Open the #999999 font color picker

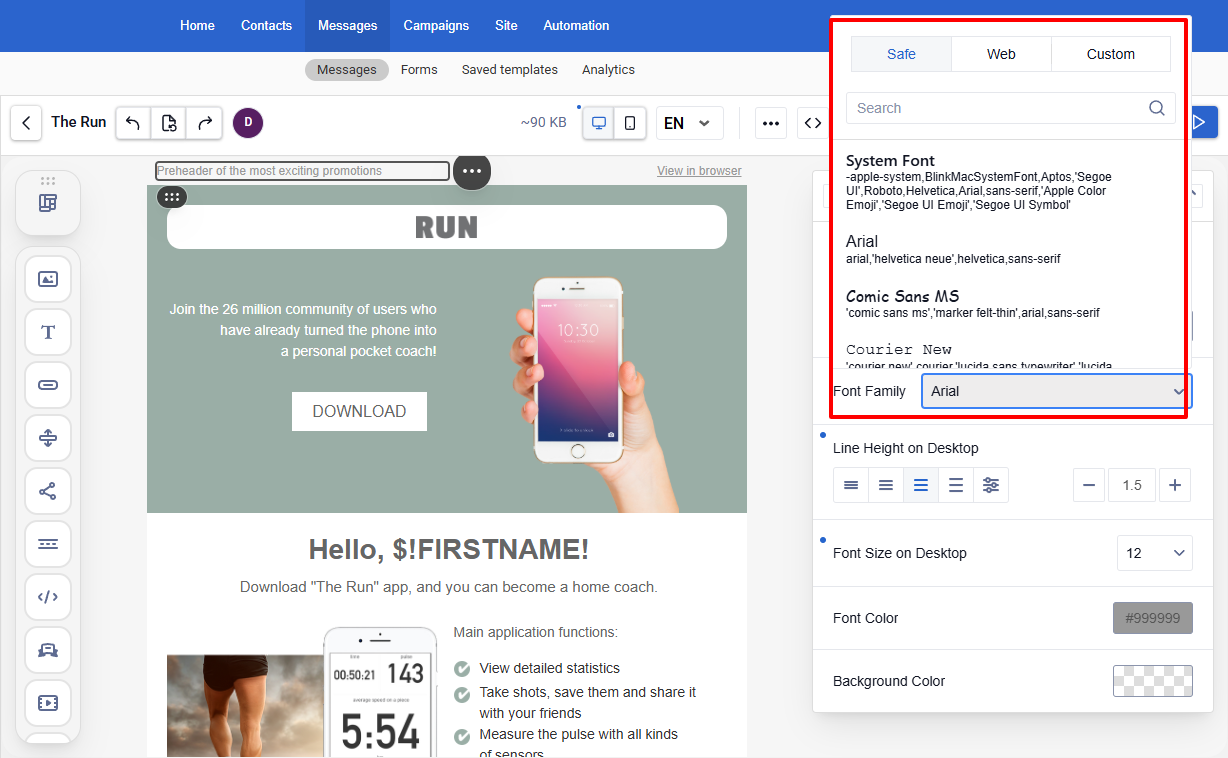1153,618
